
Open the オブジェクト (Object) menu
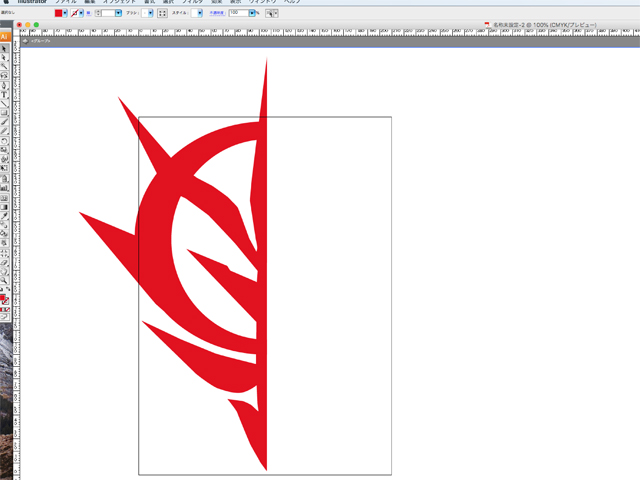pos(119,2)
